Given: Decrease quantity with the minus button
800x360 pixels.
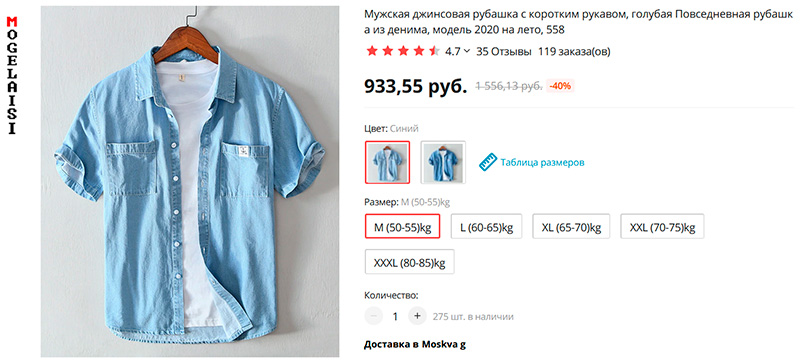Looking at the screenshot, I should click(x=373, y=316).
